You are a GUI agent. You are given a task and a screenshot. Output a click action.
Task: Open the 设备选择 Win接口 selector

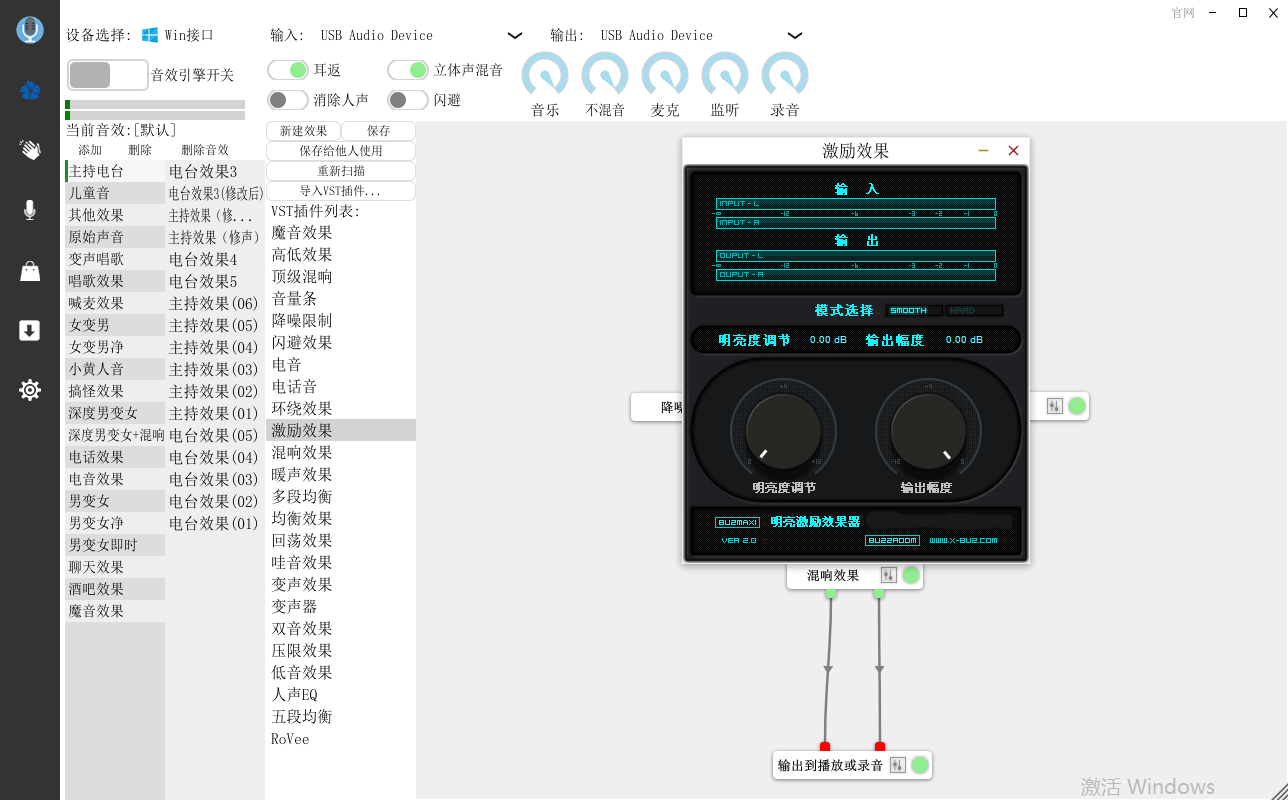coord(178,35)
